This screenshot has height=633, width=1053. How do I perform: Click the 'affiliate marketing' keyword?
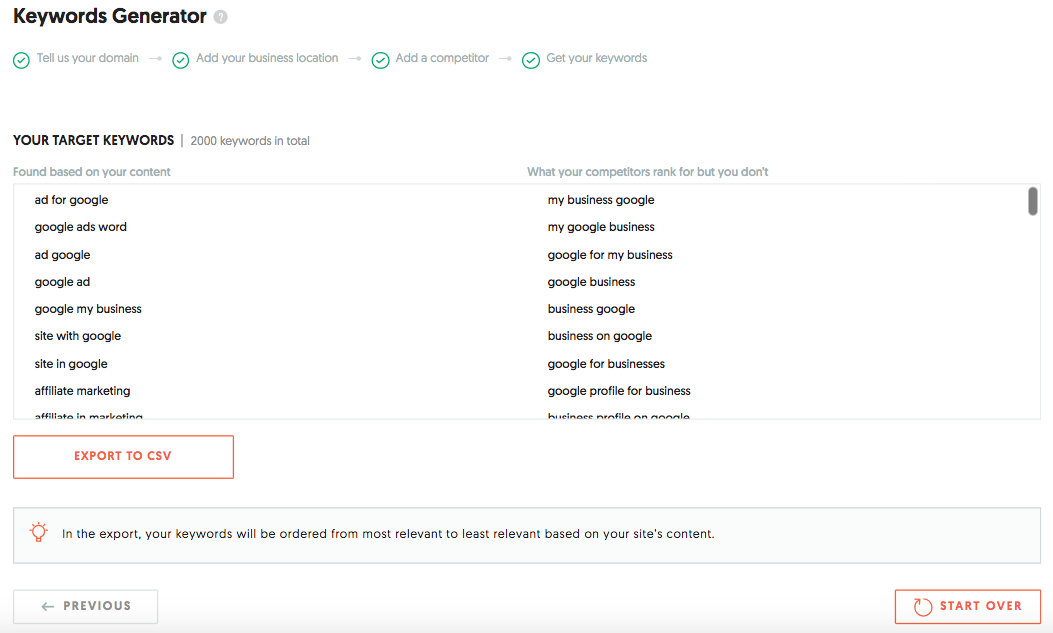[82, 391]
